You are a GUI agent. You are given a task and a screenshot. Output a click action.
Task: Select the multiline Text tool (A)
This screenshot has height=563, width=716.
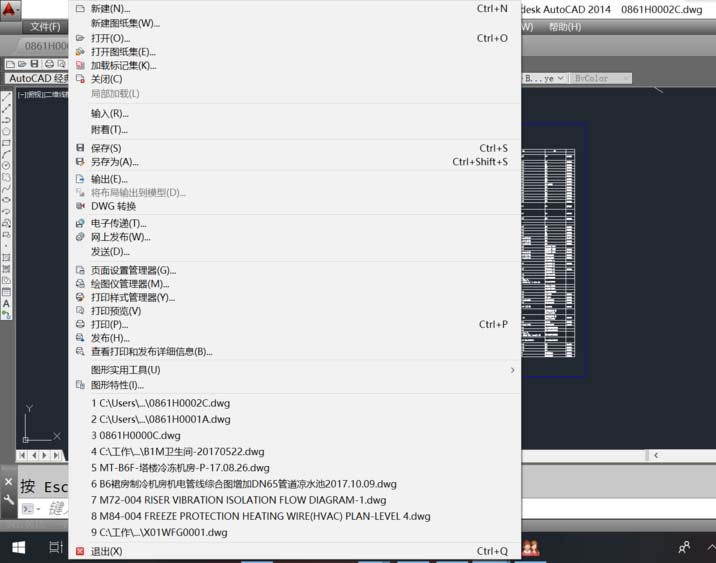[x=6, y=303]
